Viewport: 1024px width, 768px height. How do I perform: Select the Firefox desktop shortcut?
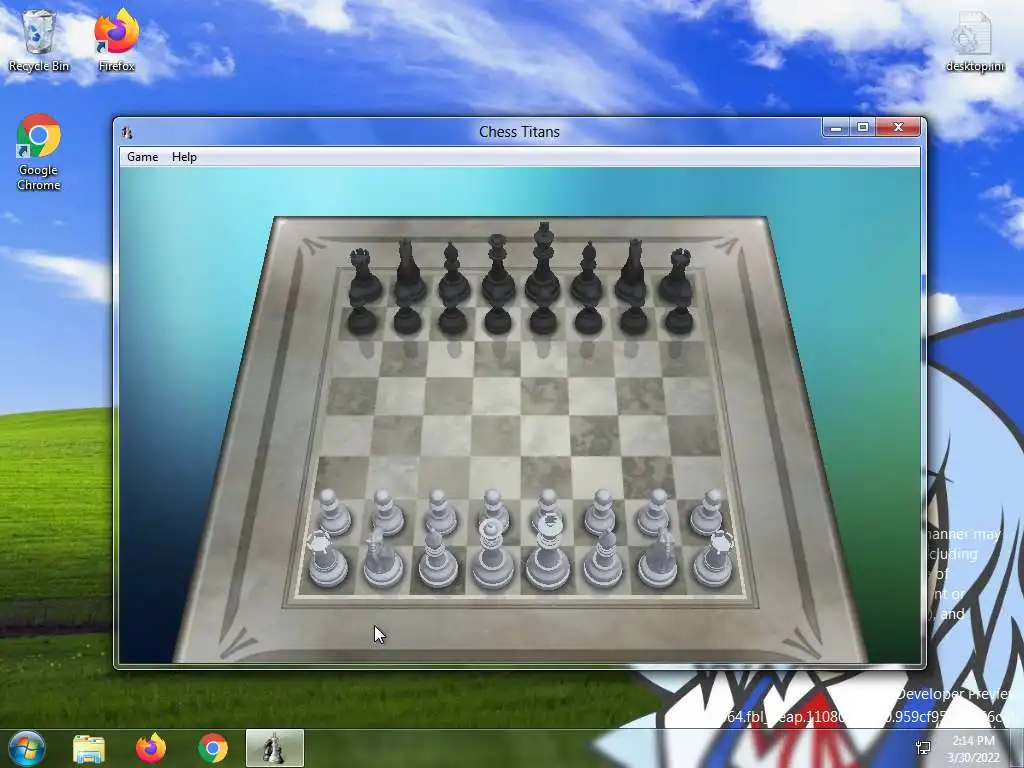[116, 41]
